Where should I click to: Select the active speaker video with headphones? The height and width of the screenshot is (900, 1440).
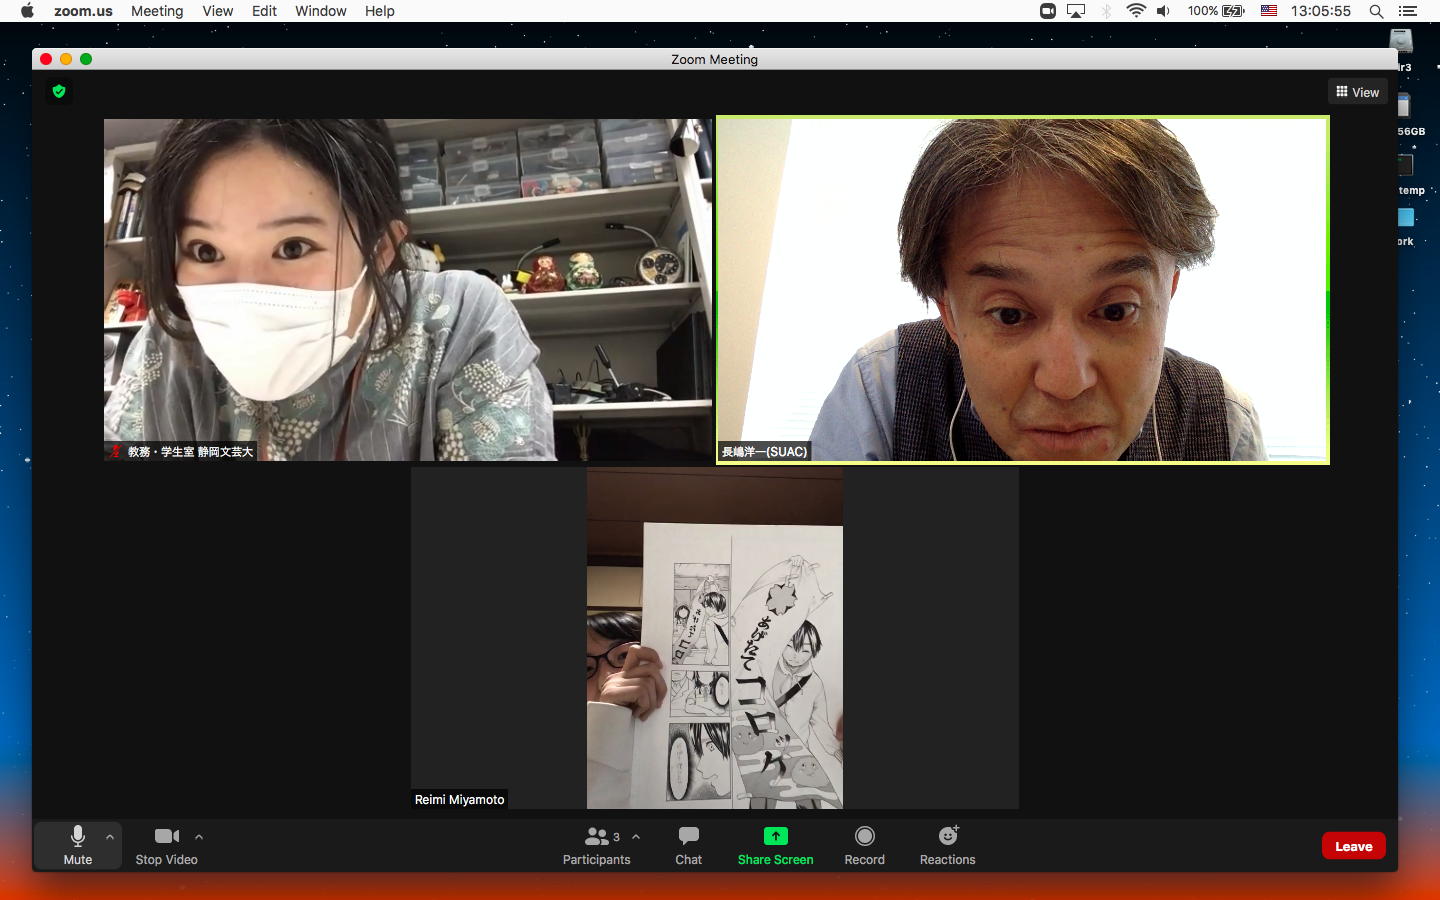[1023, 290]
